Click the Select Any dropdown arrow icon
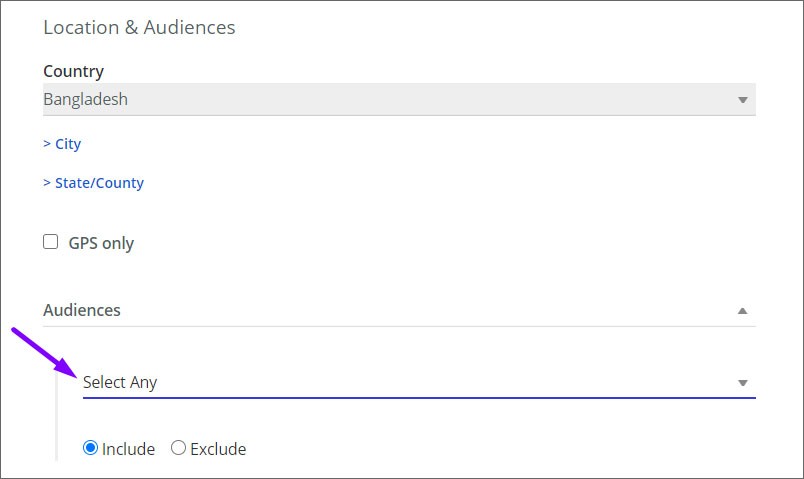Viewport: 804px width, 479px height. [742, 383]
